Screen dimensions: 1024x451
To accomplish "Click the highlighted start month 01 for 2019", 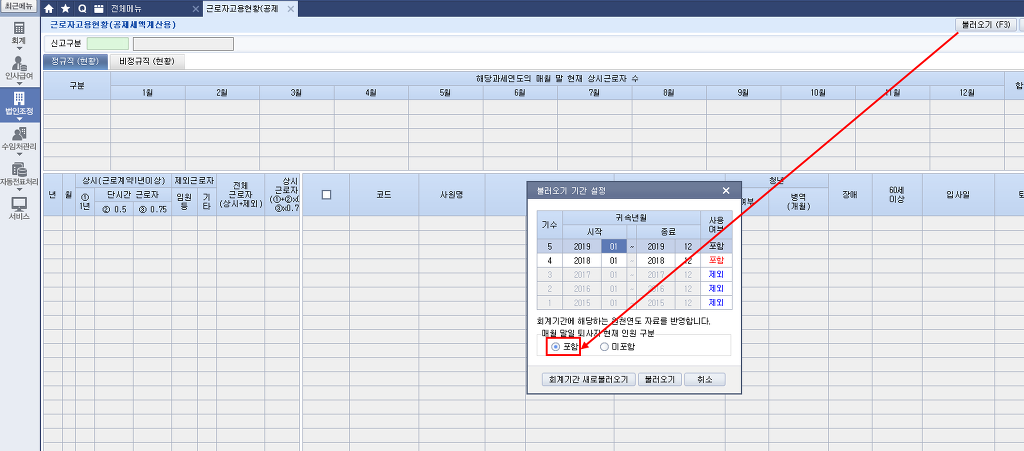I will (614, 247).
